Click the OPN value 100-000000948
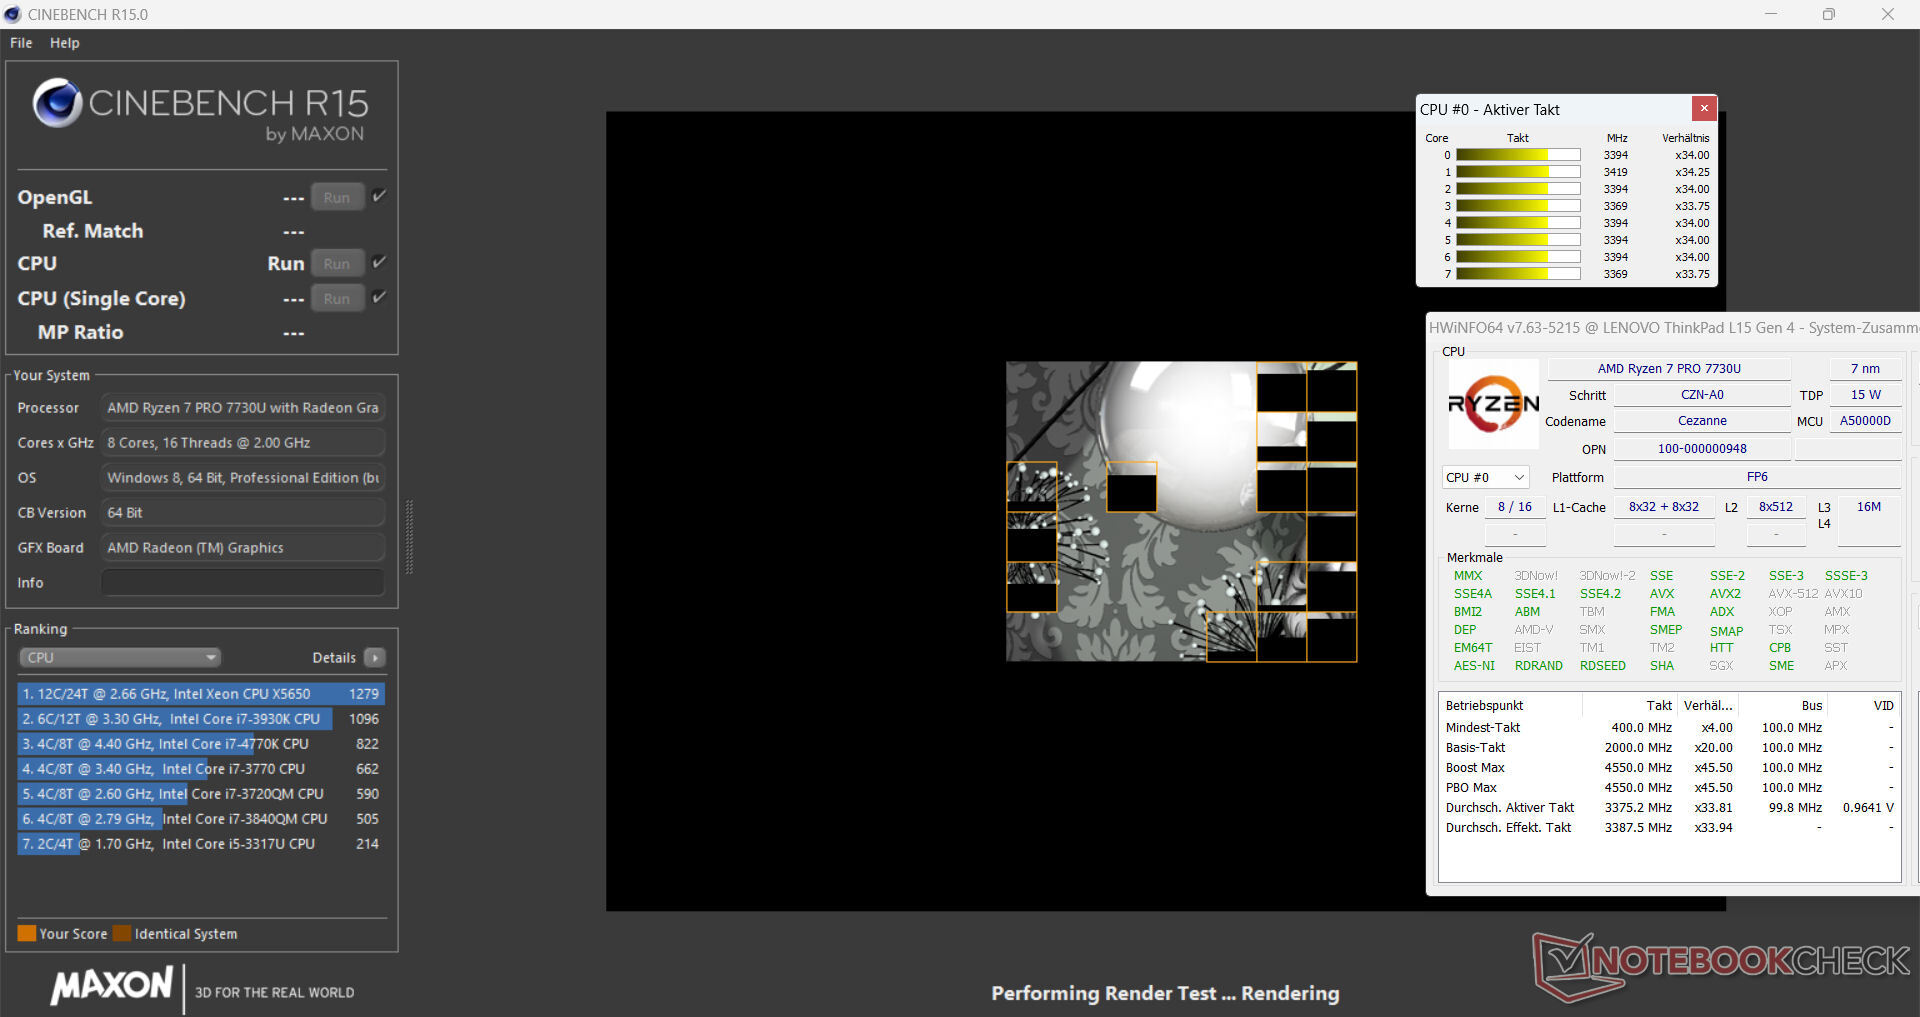 tap(1702, 449)
